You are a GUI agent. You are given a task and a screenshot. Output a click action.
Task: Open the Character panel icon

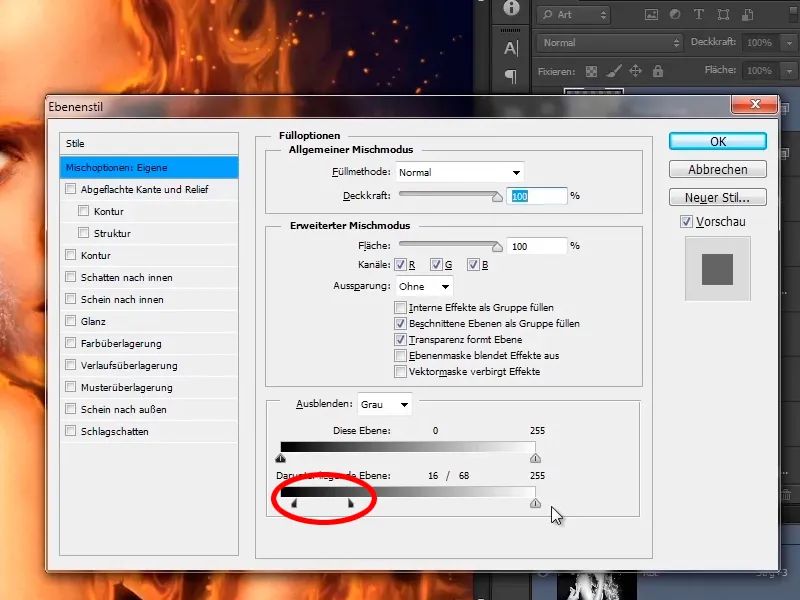point(511,48)
